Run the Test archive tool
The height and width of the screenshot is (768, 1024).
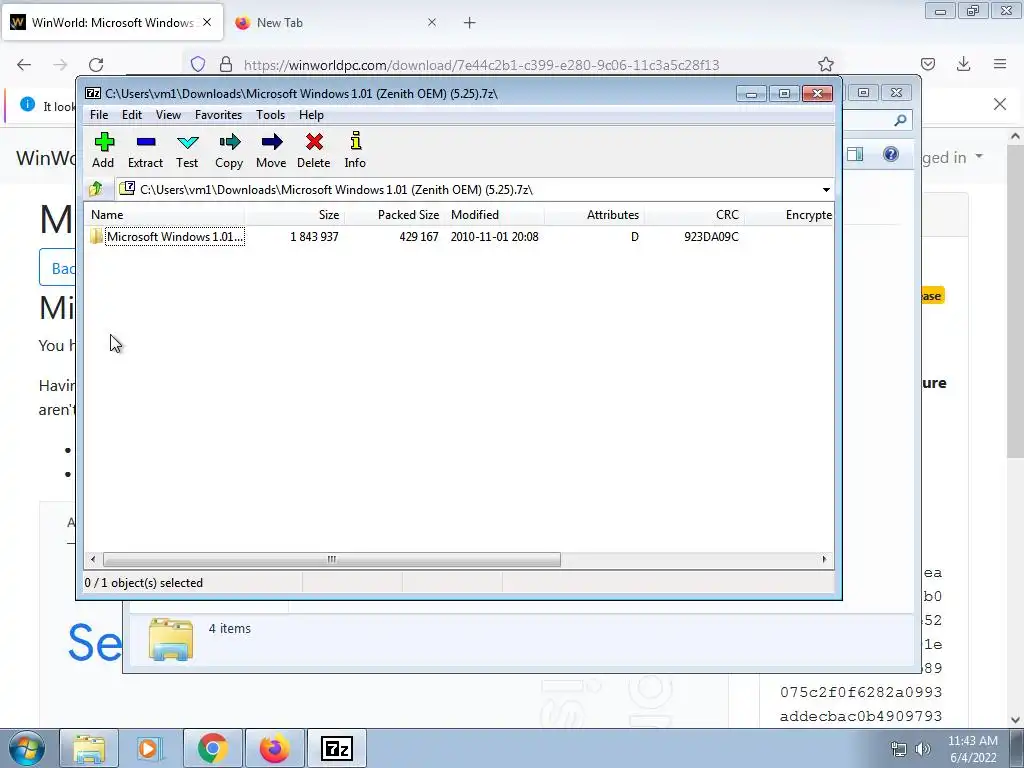(187, 150)
